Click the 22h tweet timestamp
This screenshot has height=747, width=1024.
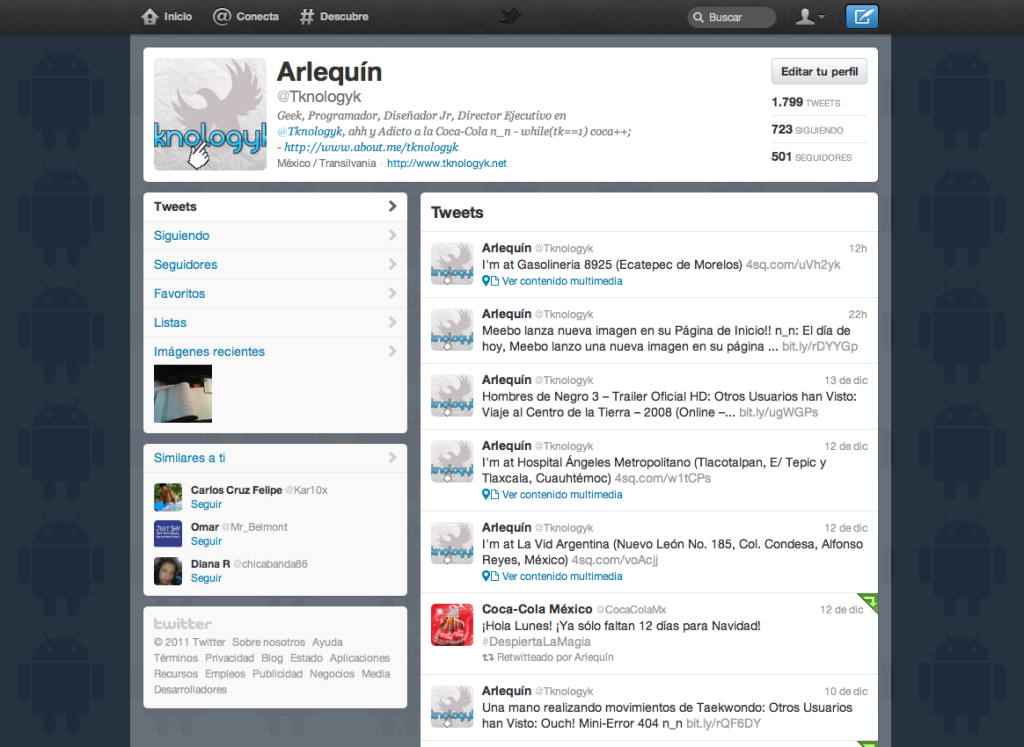[857, 315]
